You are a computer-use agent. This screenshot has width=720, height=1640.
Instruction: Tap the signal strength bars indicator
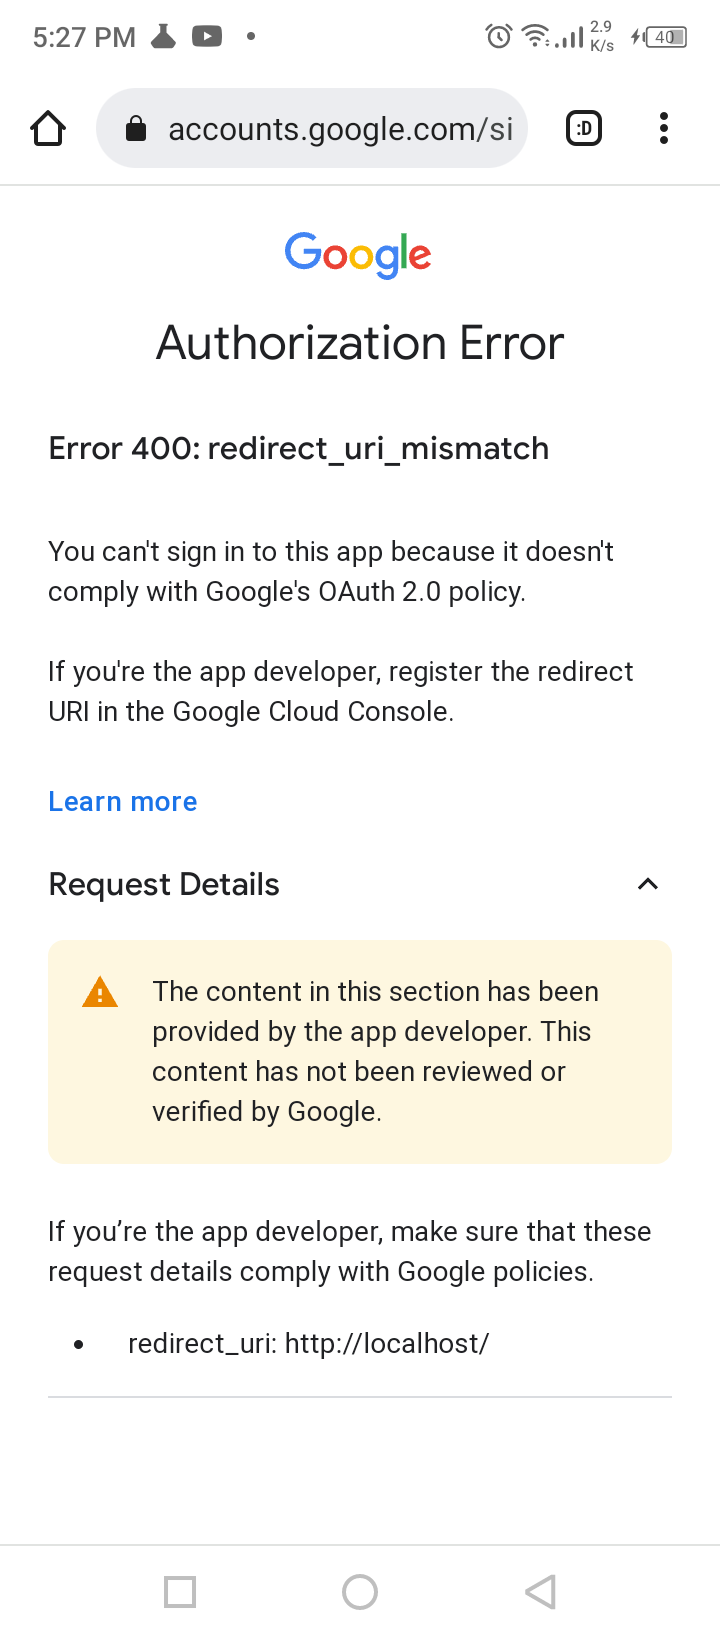pos(568,36)
